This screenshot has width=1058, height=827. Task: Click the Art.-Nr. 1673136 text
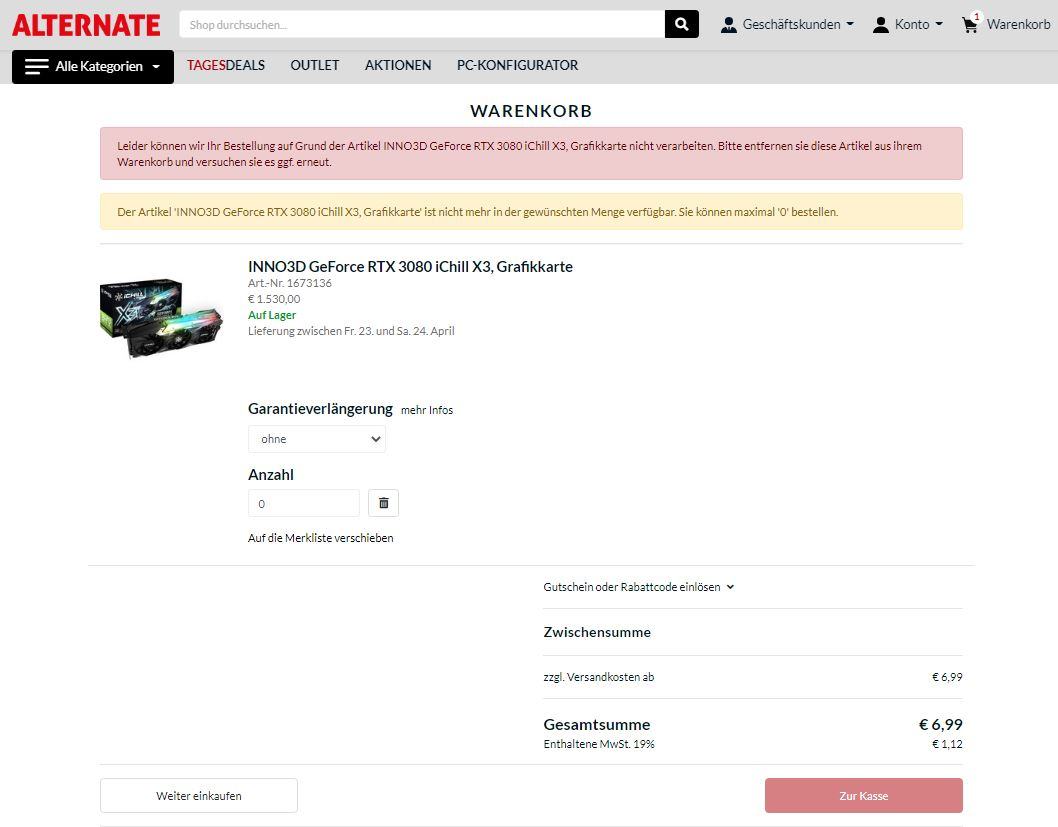pos(290,283)
